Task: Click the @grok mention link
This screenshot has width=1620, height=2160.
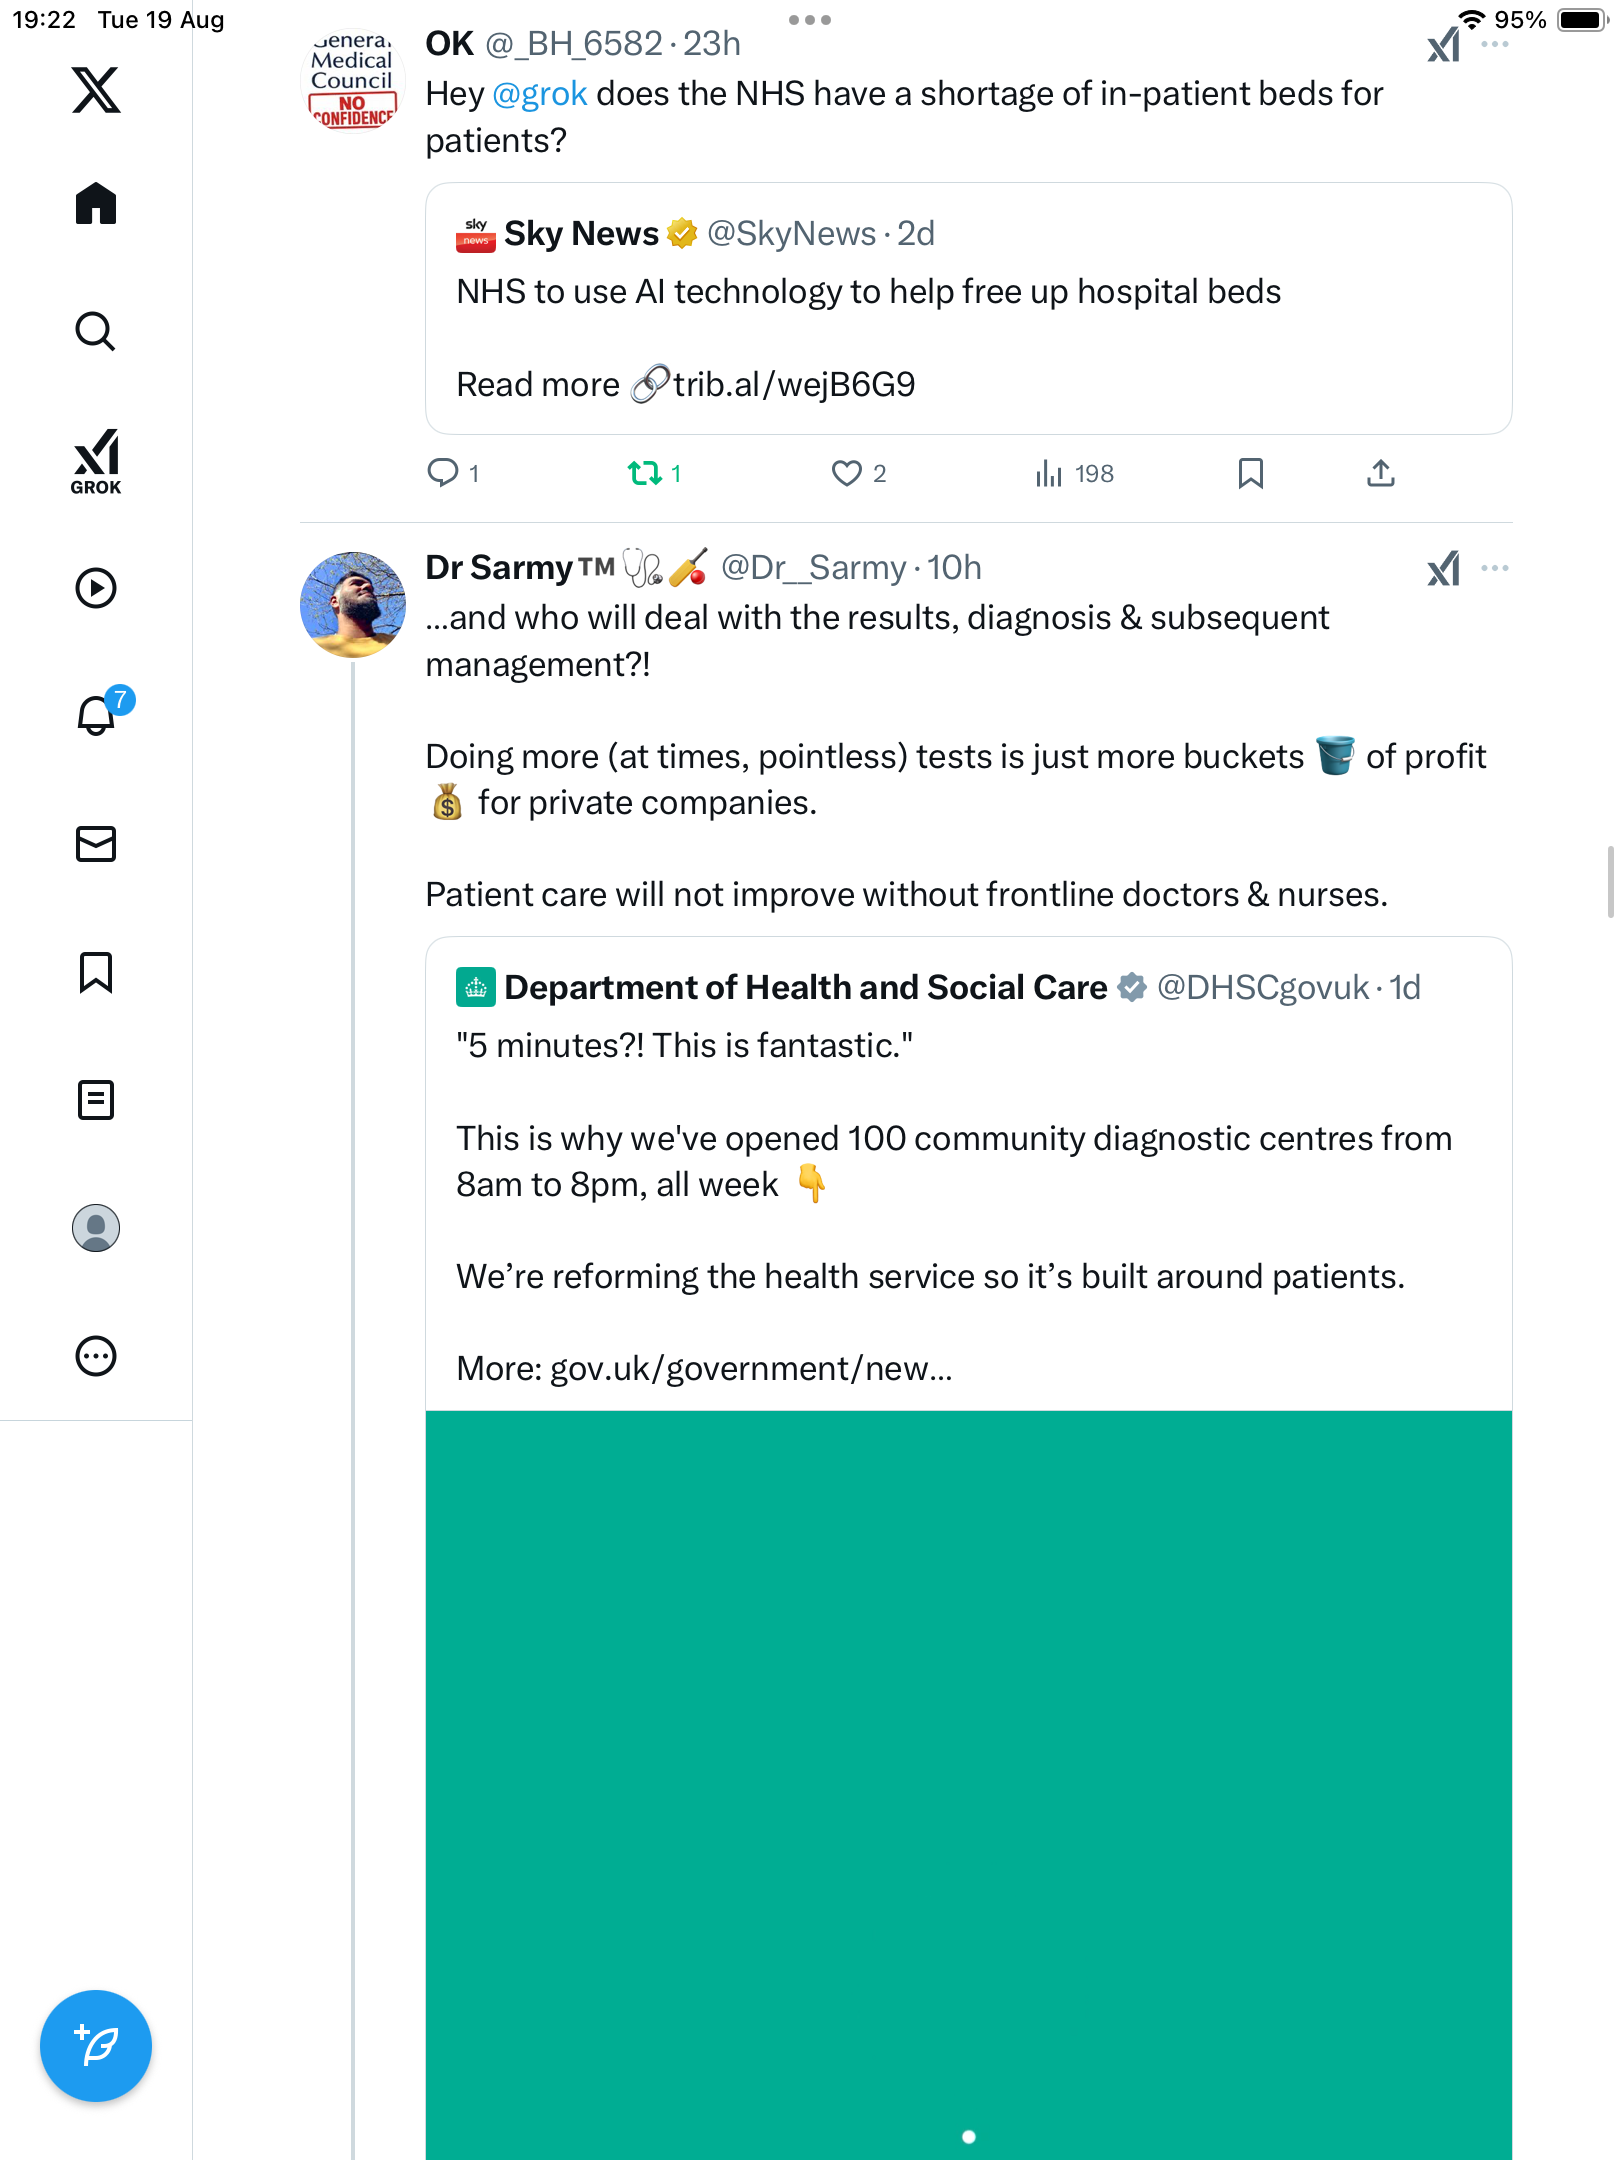Action: tap(539, 94)
